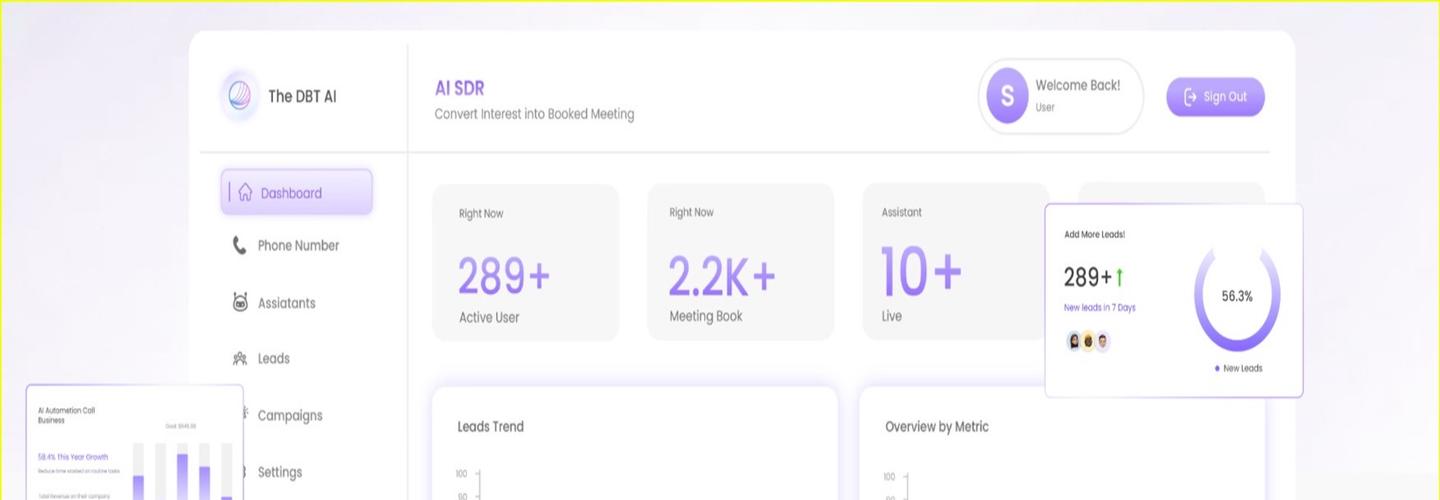Click the lead avatars group in leads card
1440x500 pixels.
click(x=1088, y=342)
